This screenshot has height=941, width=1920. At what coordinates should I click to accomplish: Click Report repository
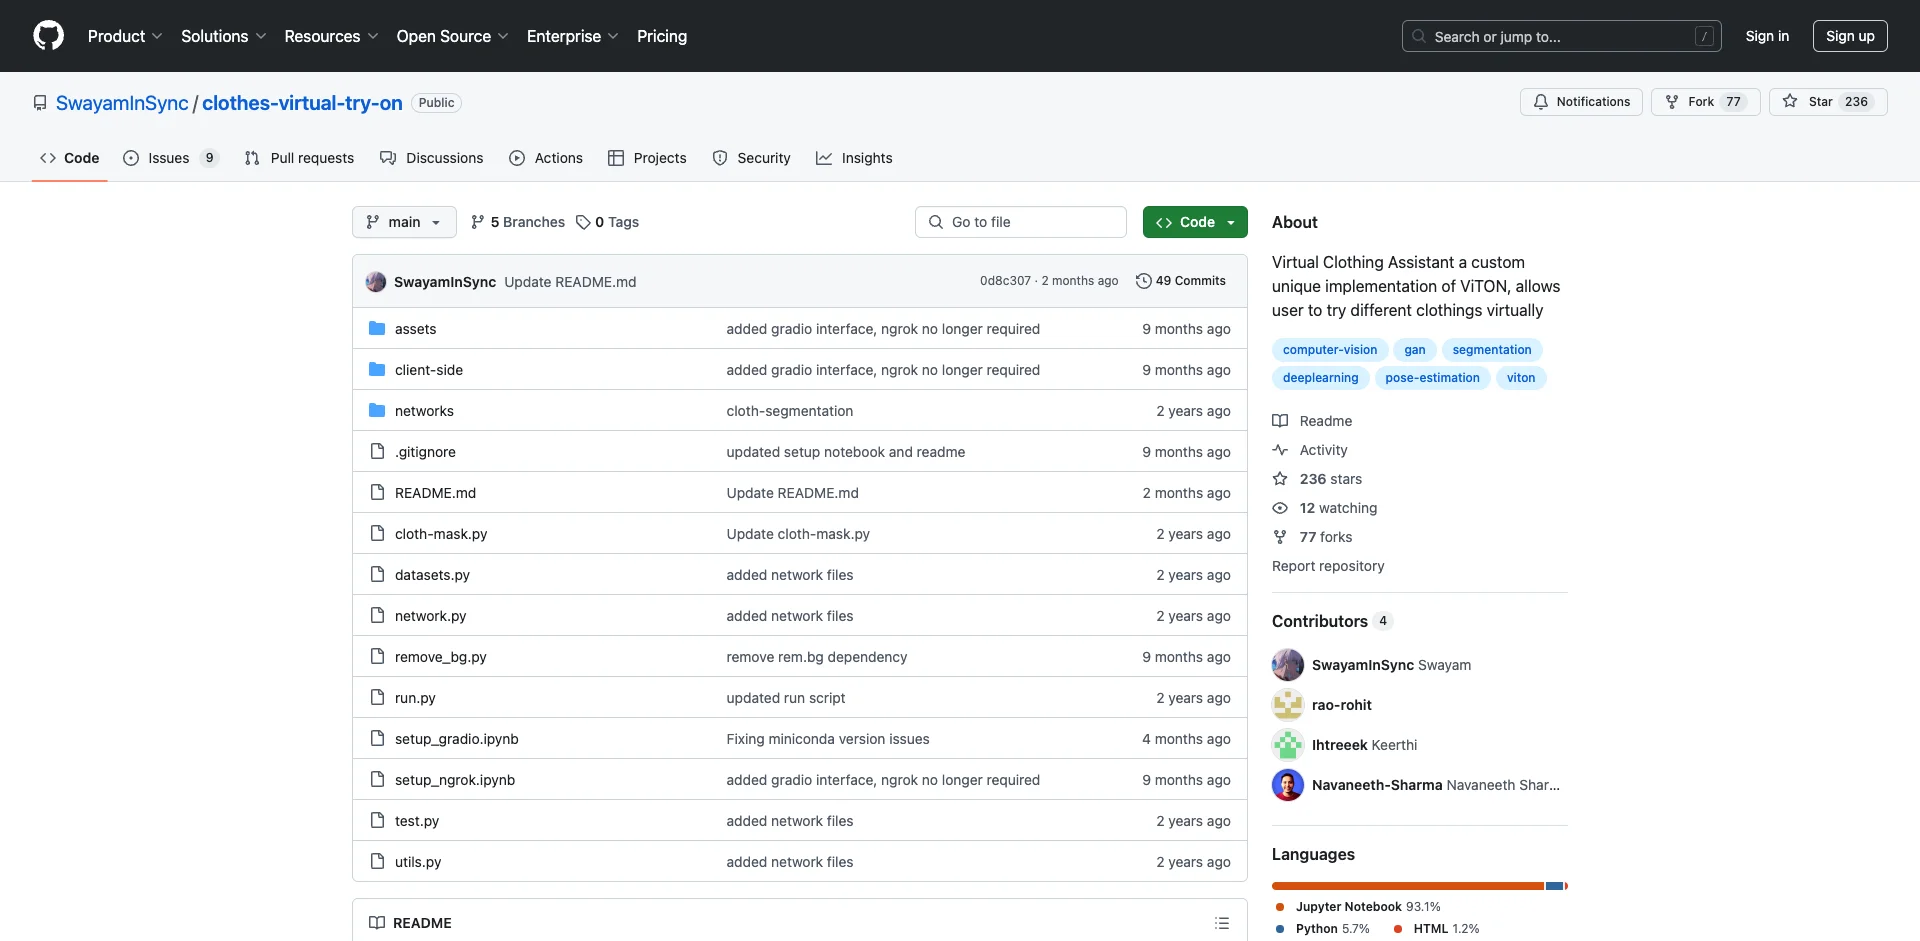1328,566
